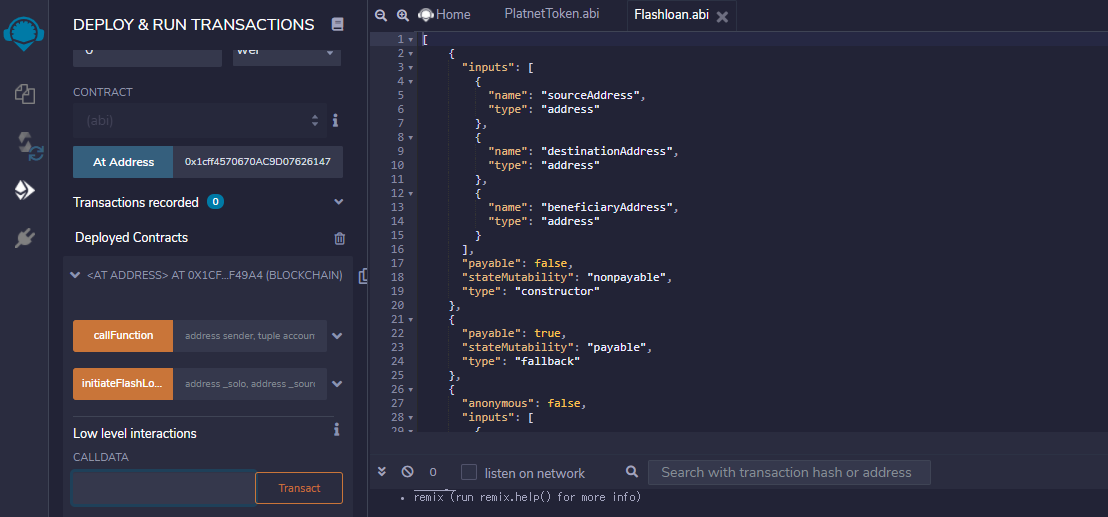This screenshot has width=1108, height=517.
Task: Click the Transactions recorded count badge
Action: coord(216,202)
